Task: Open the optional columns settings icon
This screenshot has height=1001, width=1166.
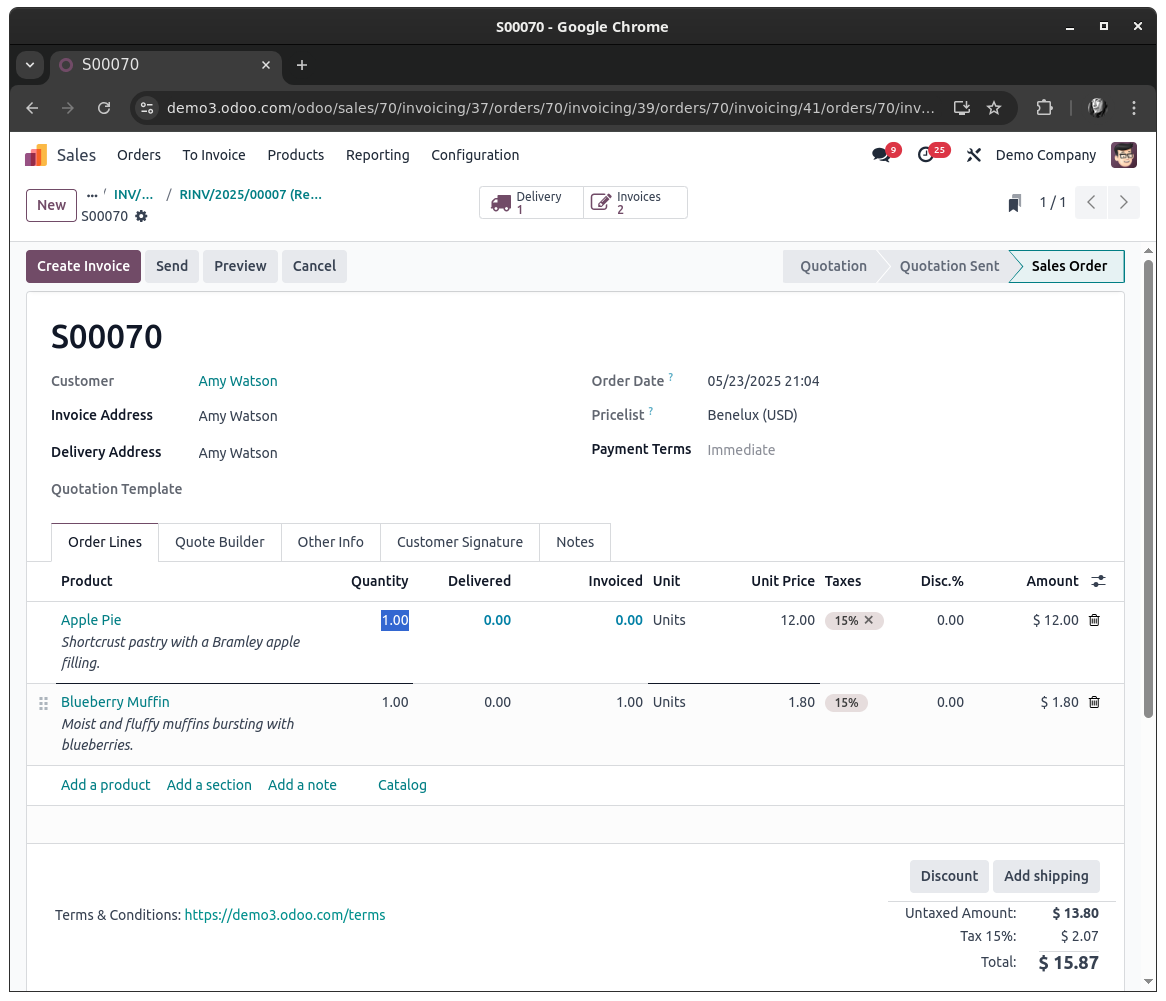Action: click(x=1098, y=582)
